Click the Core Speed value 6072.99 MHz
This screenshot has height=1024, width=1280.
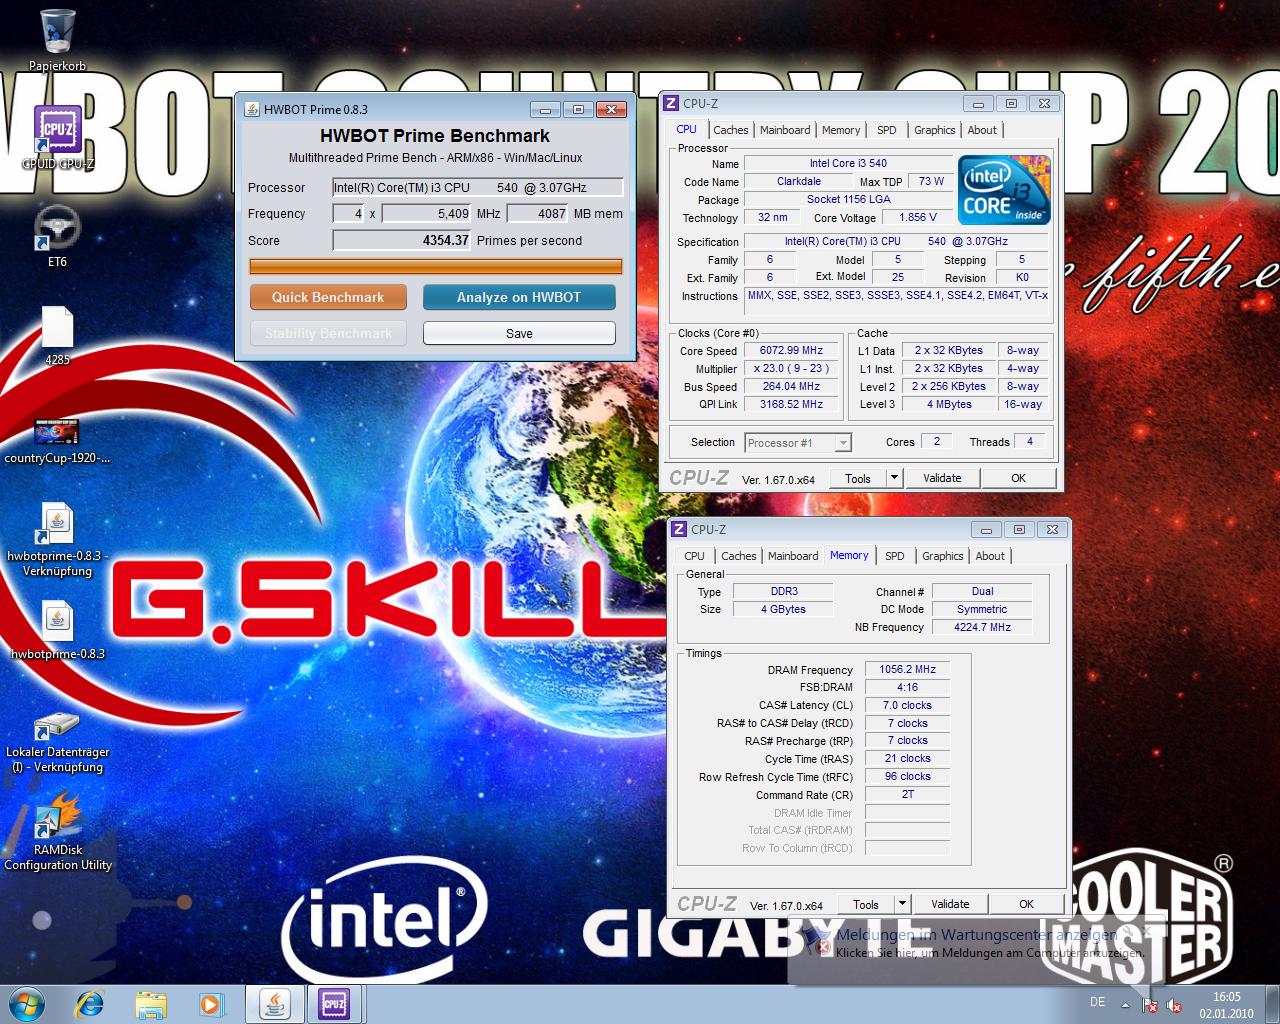click(791, 350)
